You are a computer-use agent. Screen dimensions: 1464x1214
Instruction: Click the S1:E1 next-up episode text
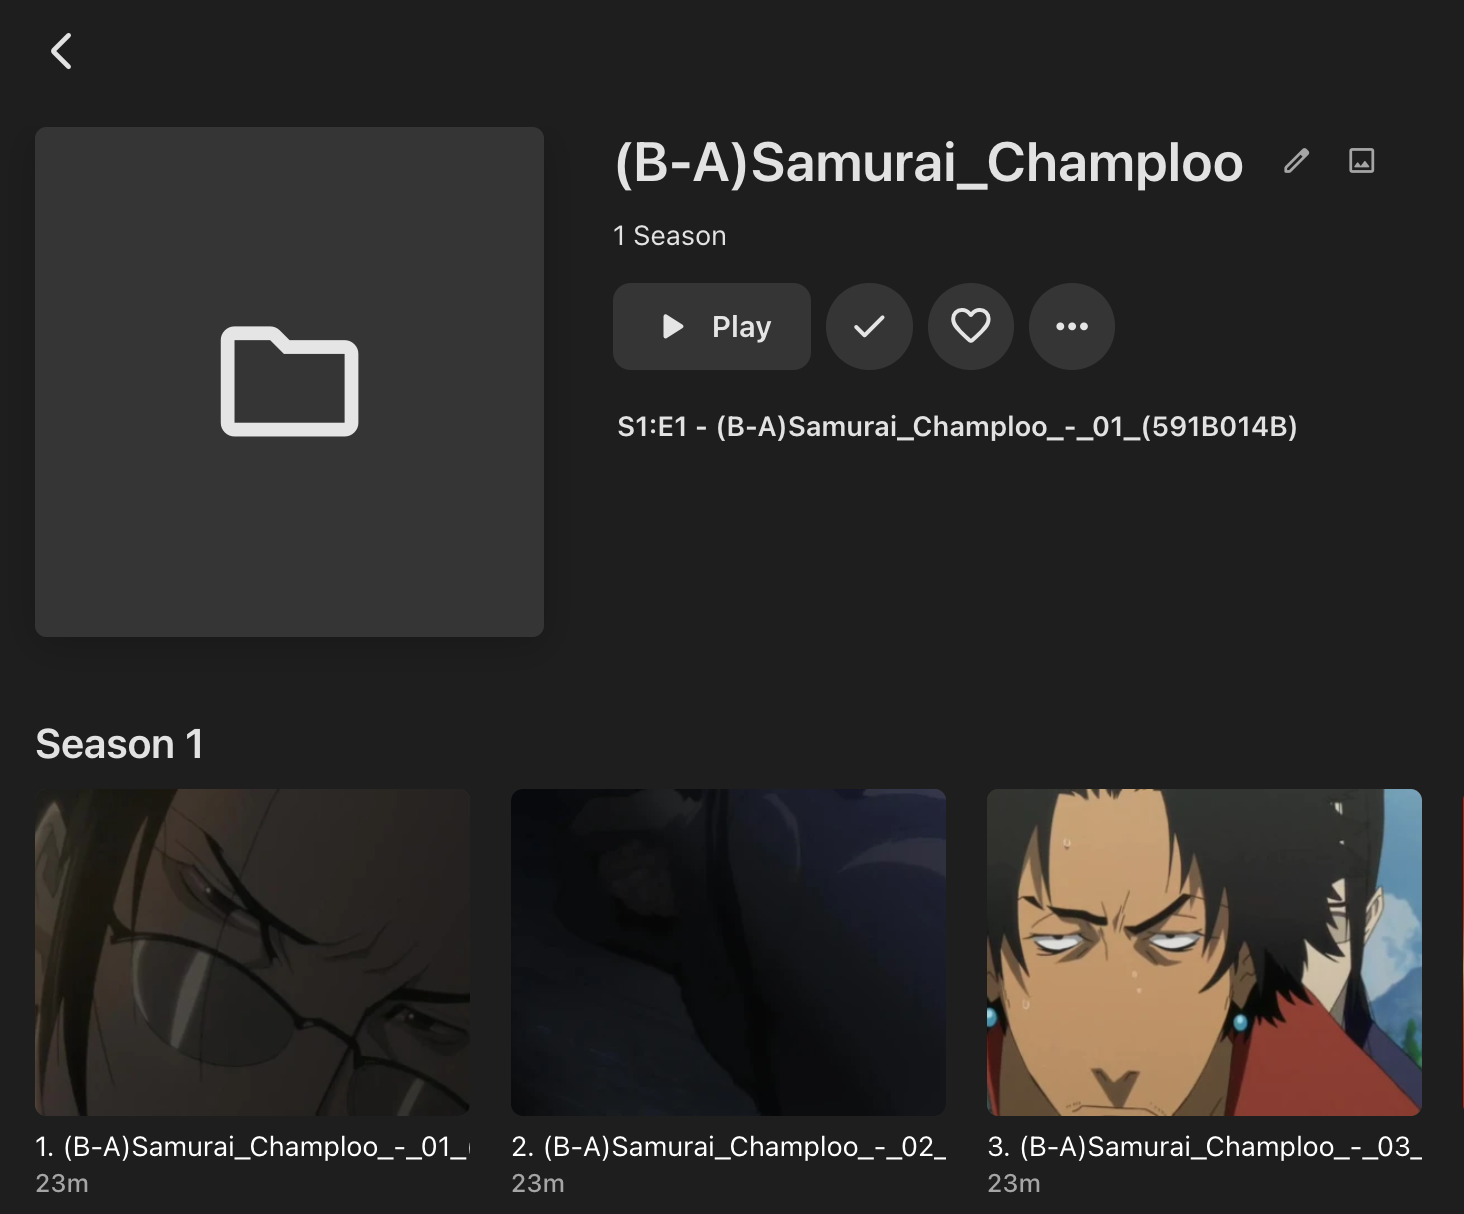pos(957,427)
